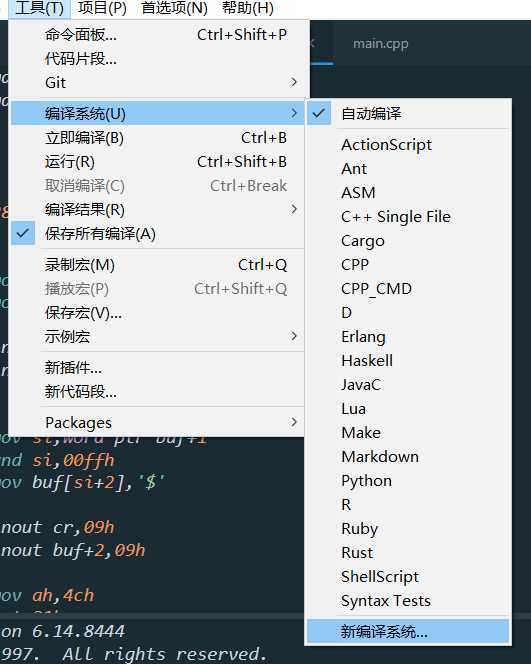Expand the Packages submenu

click(158, 423)
